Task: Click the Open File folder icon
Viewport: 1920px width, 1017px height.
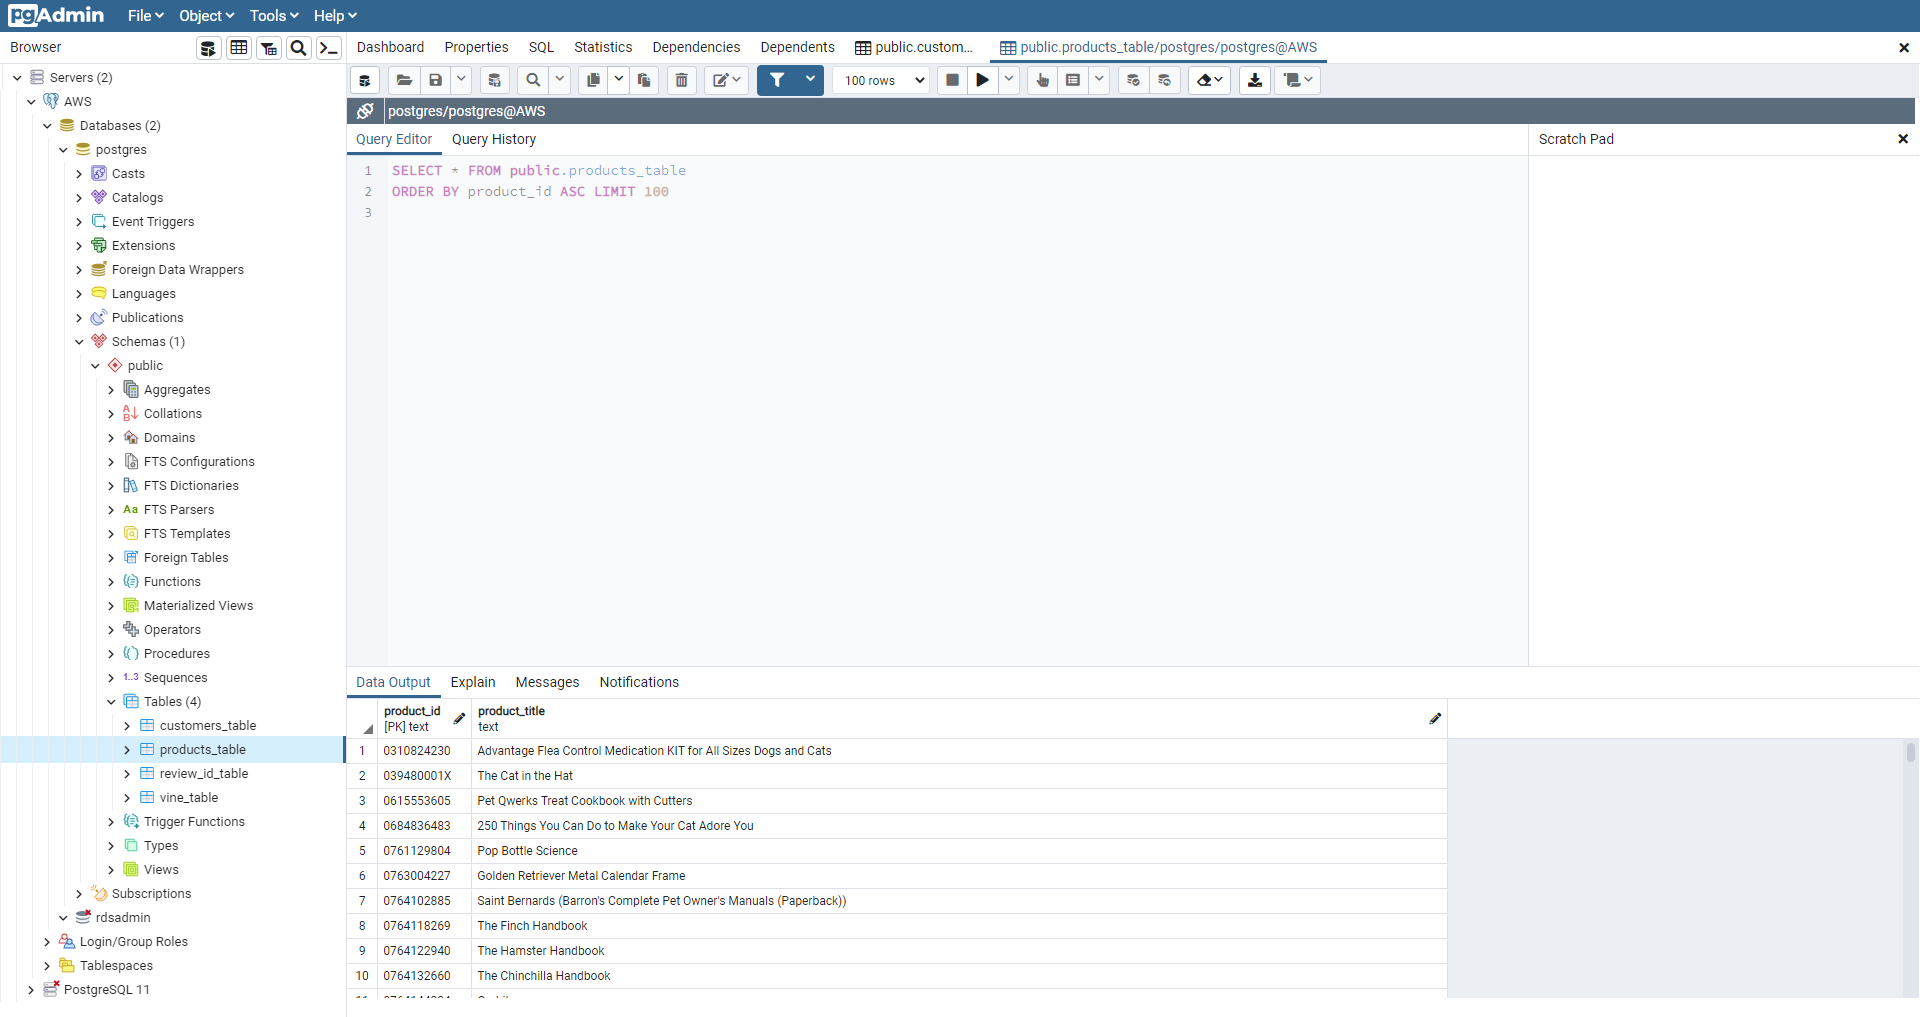Action: pos(404,80)
